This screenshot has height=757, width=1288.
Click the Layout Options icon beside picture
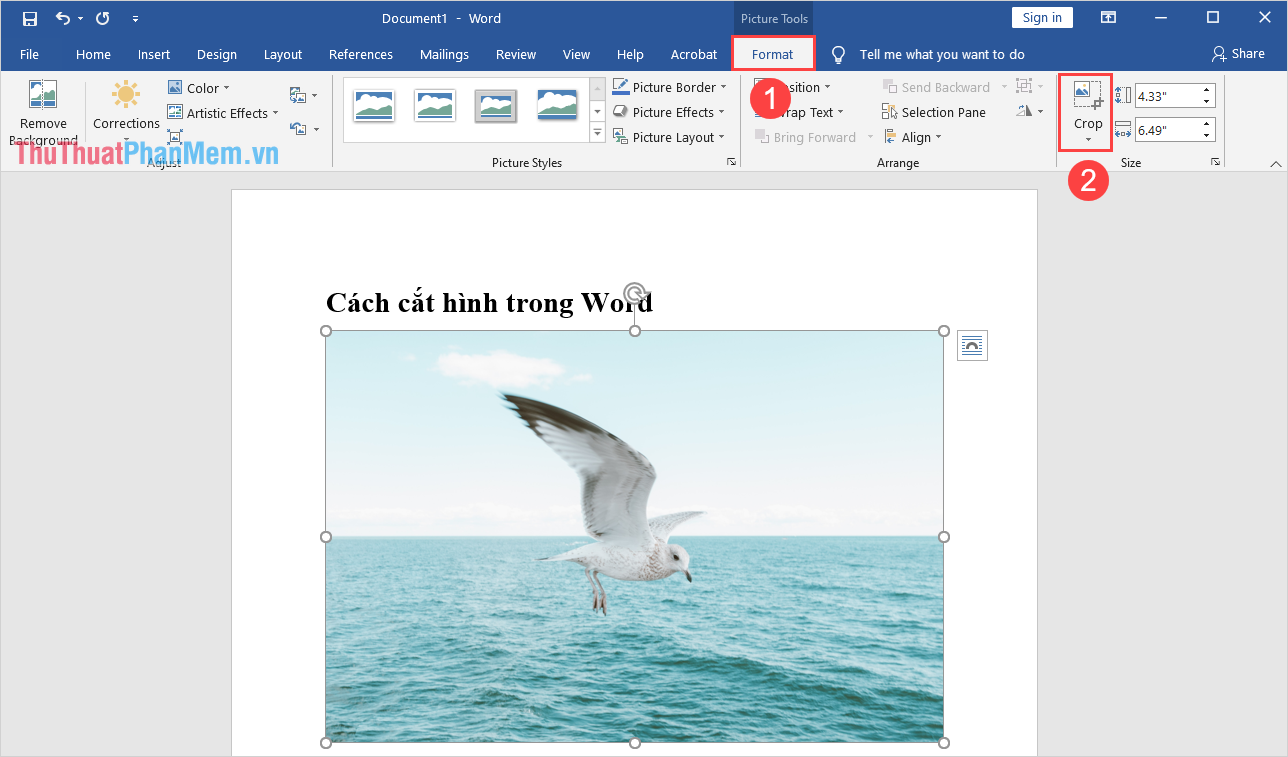(972, 346)
